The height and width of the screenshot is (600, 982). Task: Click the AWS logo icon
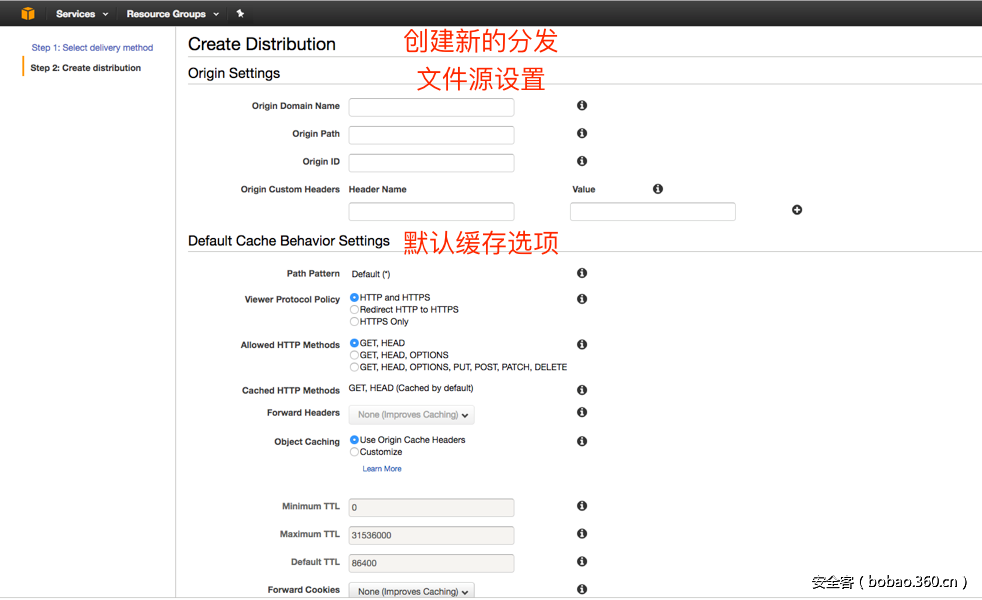(27, 13)
